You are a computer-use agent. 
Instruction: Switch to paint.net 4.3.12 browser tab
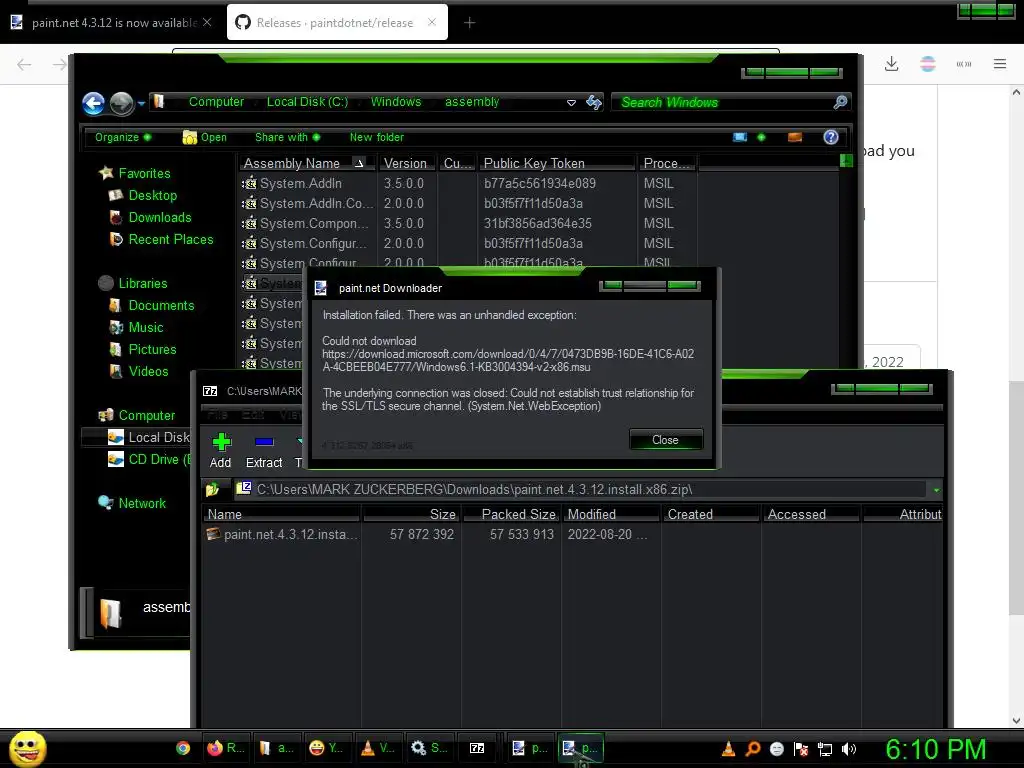pyautogui.click(x=113, y=22)
